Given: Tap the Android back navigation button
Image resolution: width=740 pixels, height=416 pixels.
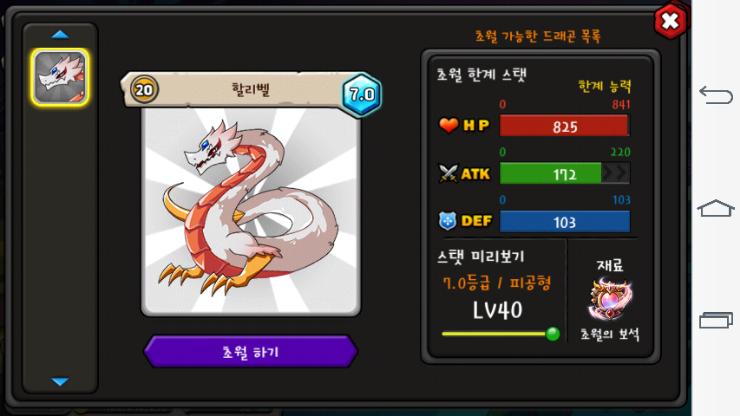Looking at the screenshot, I should coord(716,95).
